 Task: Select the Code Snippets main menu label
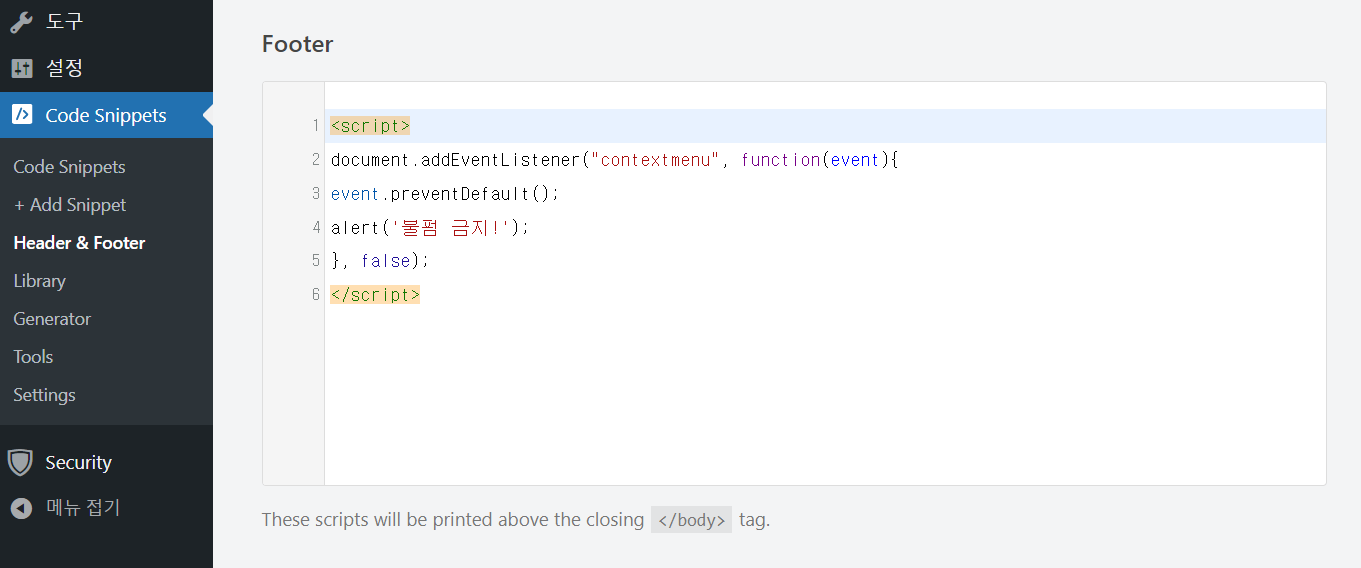click(x=106, y=115)
